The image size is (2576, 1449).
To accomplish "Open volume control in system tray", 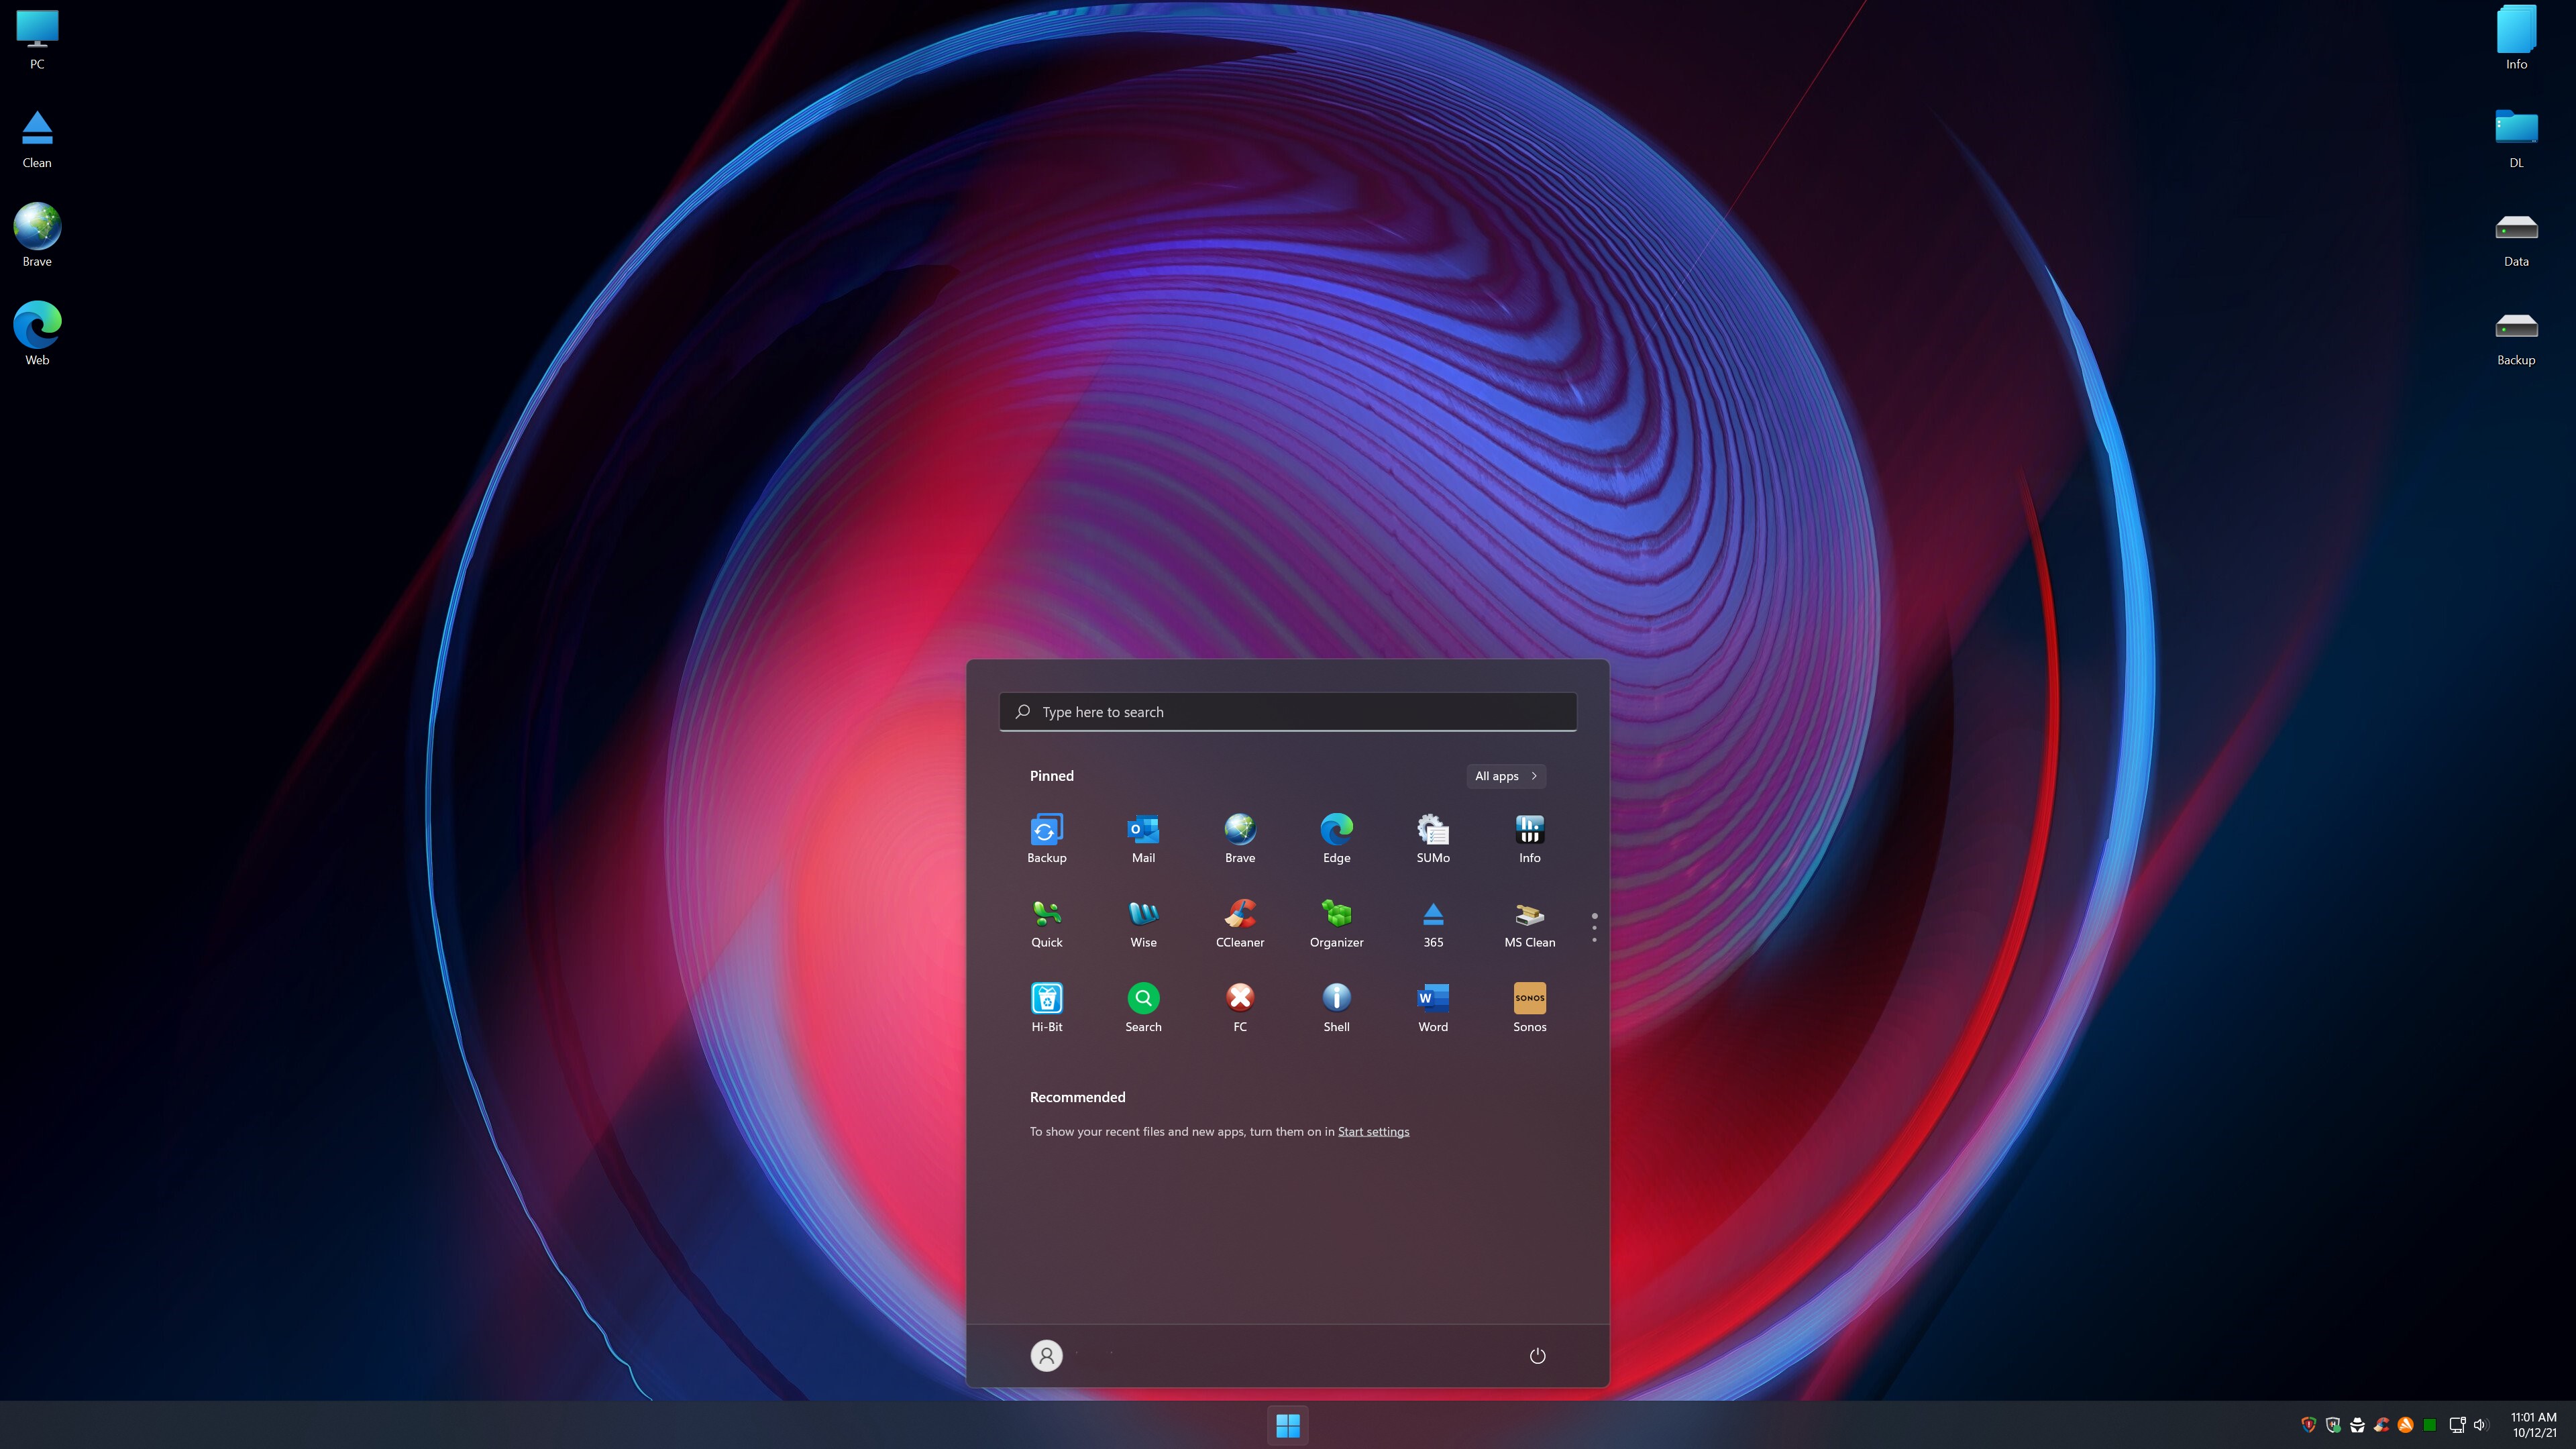I will [x=2481, y=1425].
